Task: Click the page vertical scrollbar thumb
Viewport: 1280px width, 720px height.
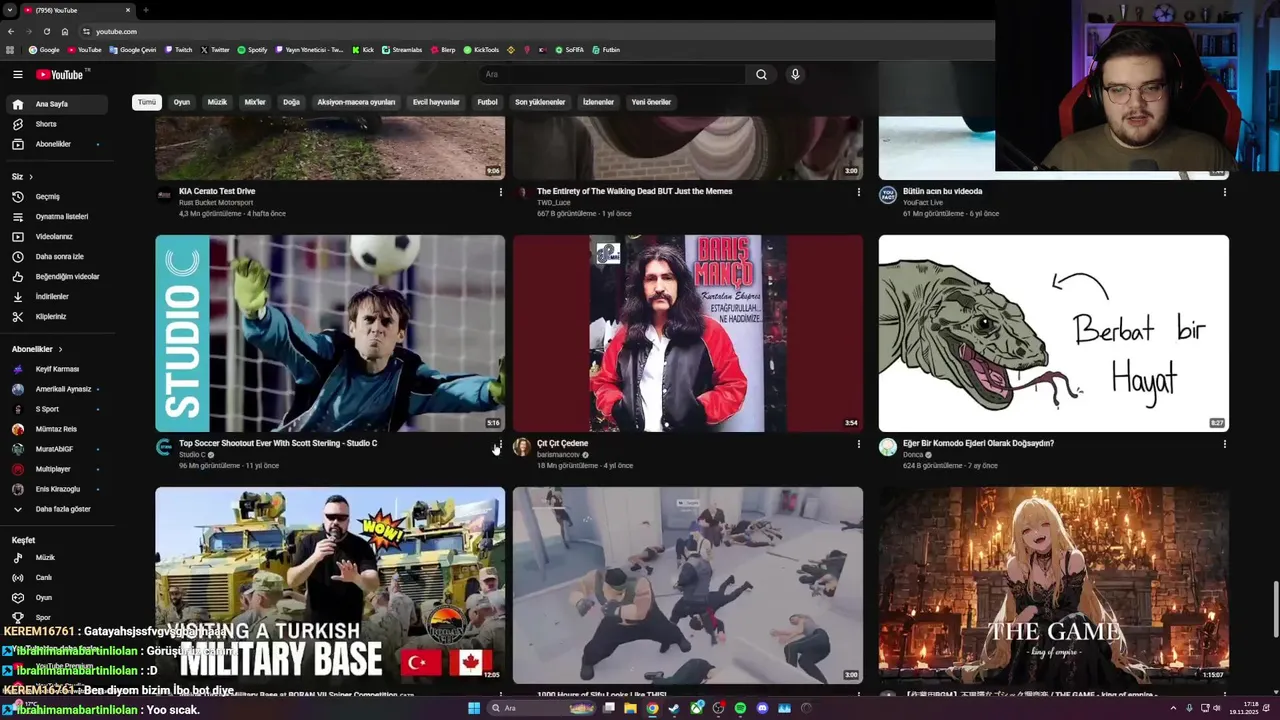Action: tap(1274, 608)
